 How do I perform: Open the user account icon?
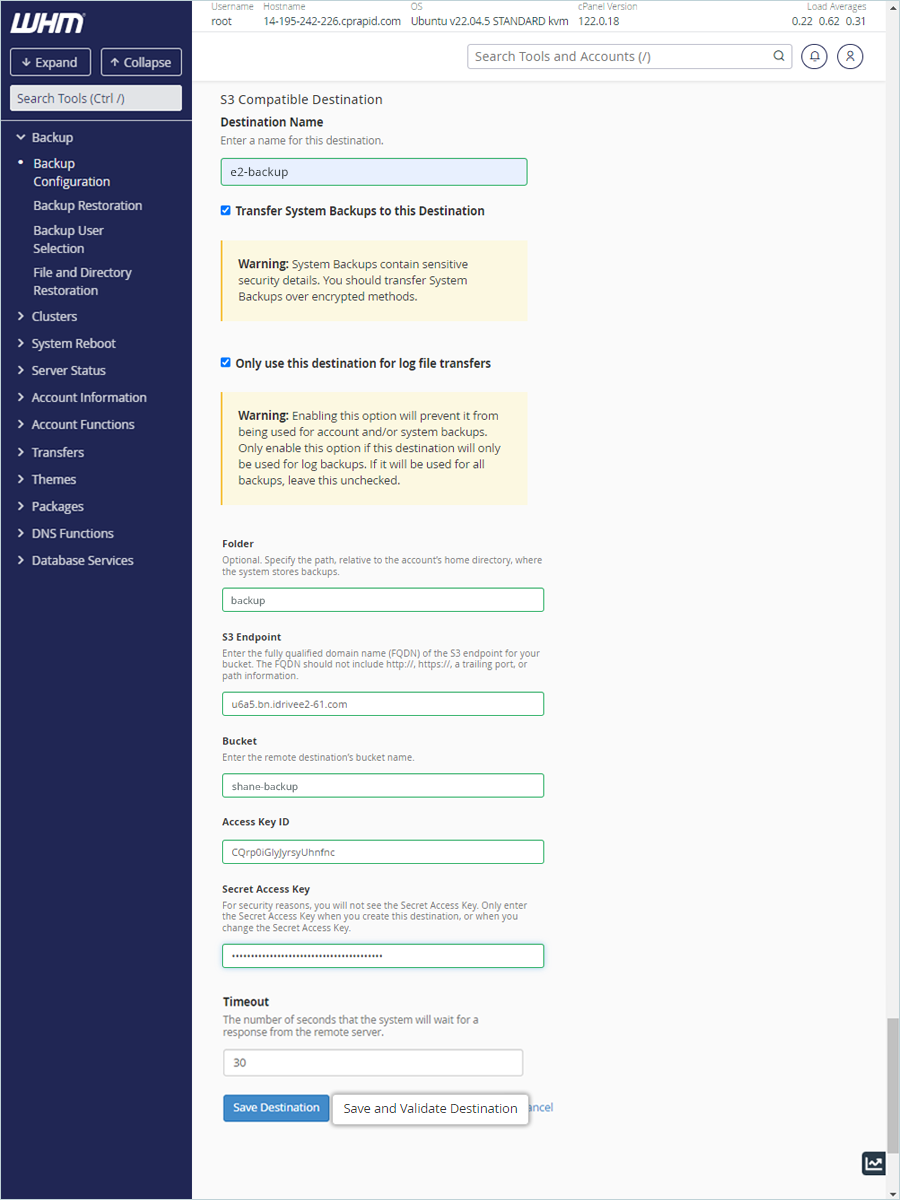coord(850,57)
